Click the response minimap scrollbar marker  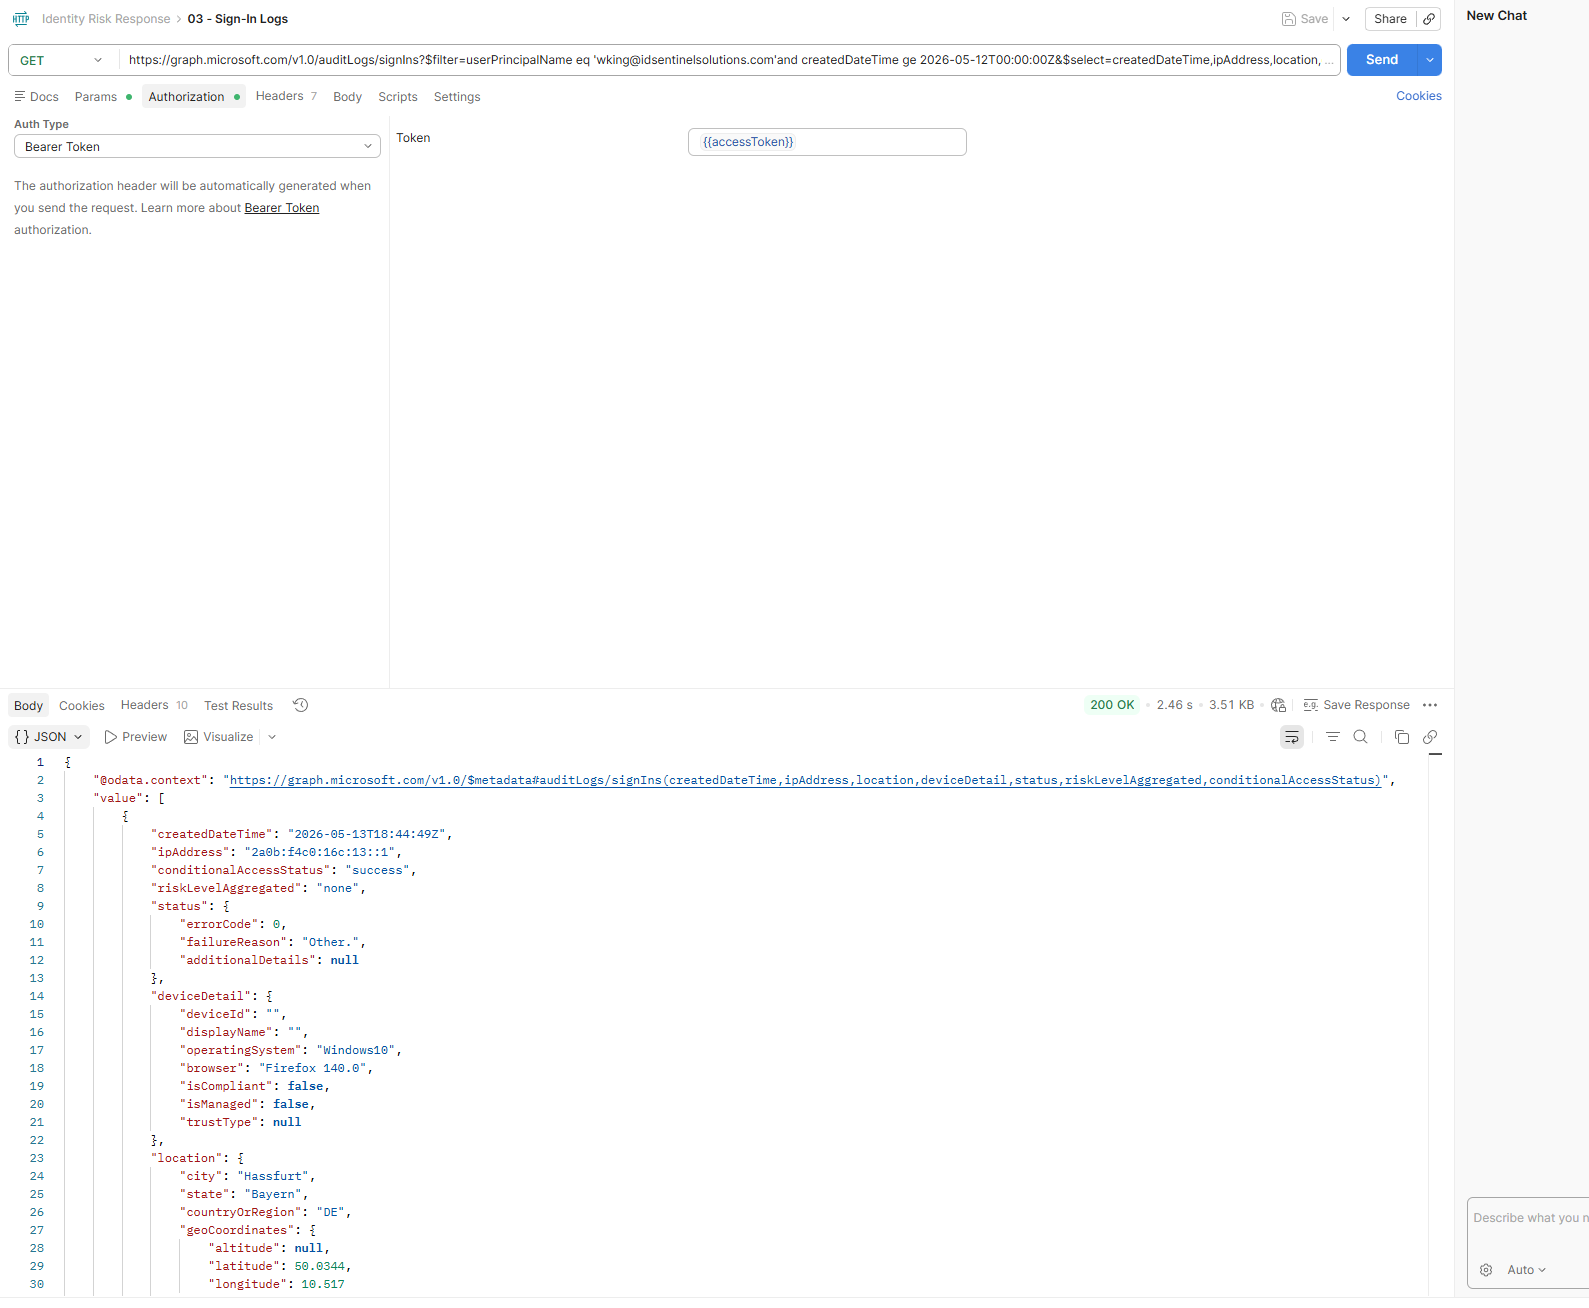[x=1435, y=754]
